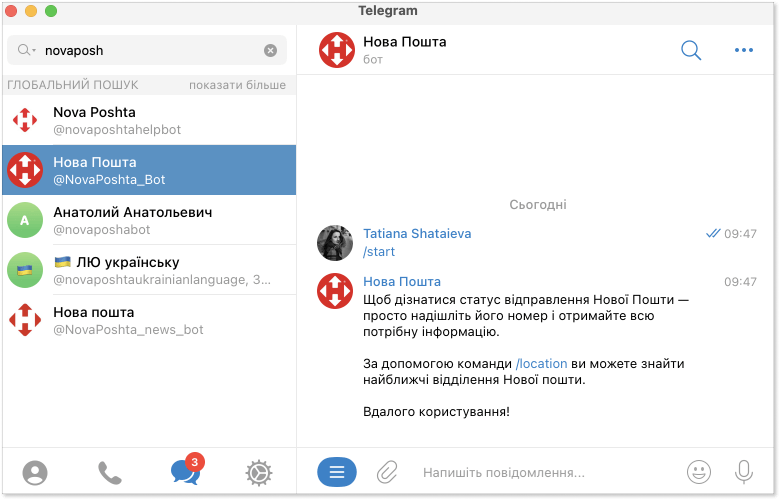Clear the search field text

[270, 50]
